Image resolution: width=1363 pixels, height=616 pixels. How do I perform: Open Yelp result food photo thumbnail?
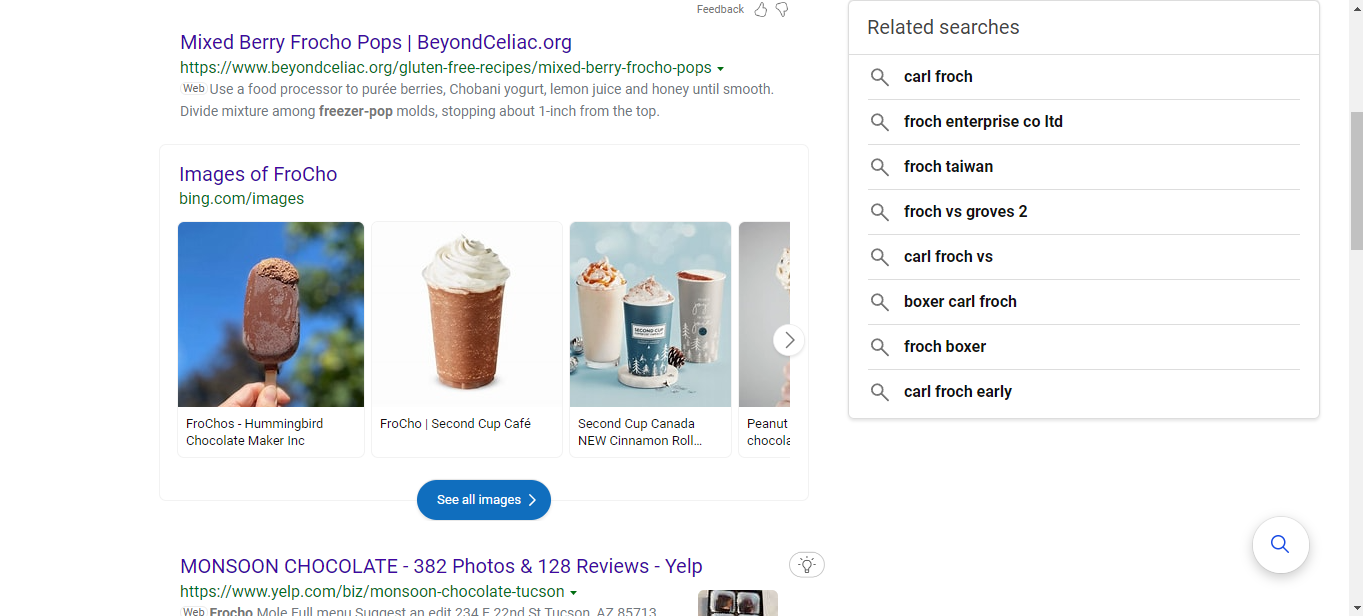pyautogui.click(x=738, y=603)
